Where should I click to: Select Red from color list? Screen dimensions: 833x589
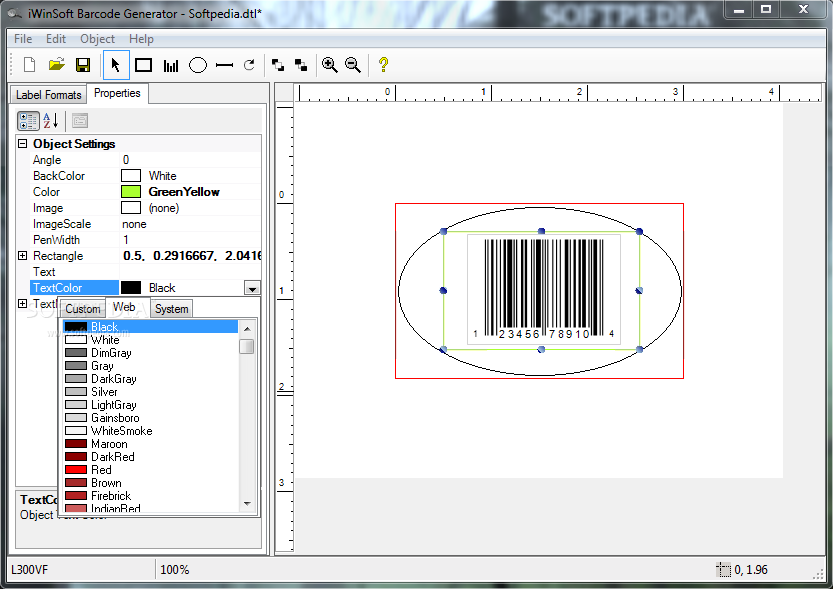(x=151, y=470)
